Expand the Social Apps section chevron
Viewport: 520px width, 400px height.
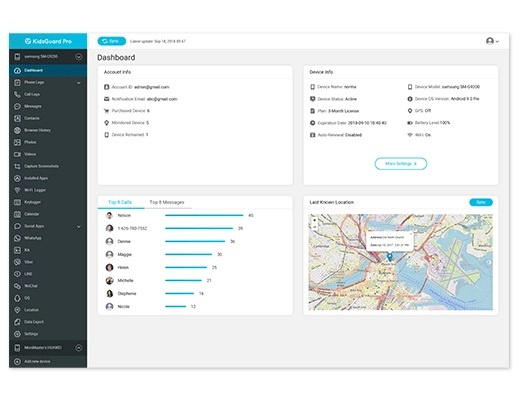point(79,227)
